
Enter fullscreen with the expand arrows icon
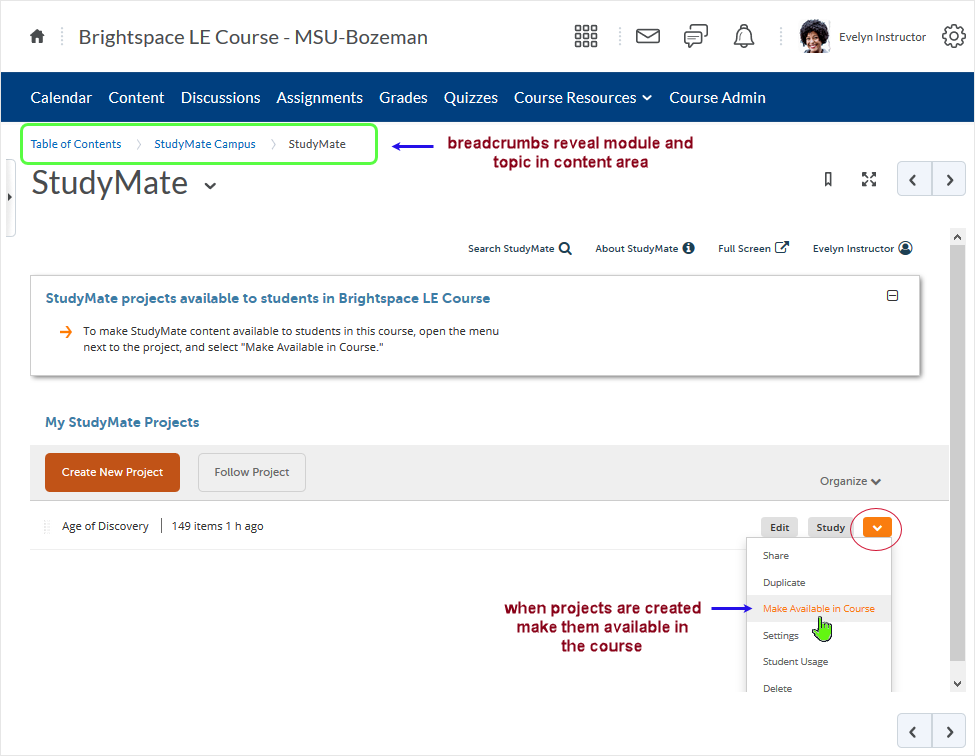click(x=869, y=180)
